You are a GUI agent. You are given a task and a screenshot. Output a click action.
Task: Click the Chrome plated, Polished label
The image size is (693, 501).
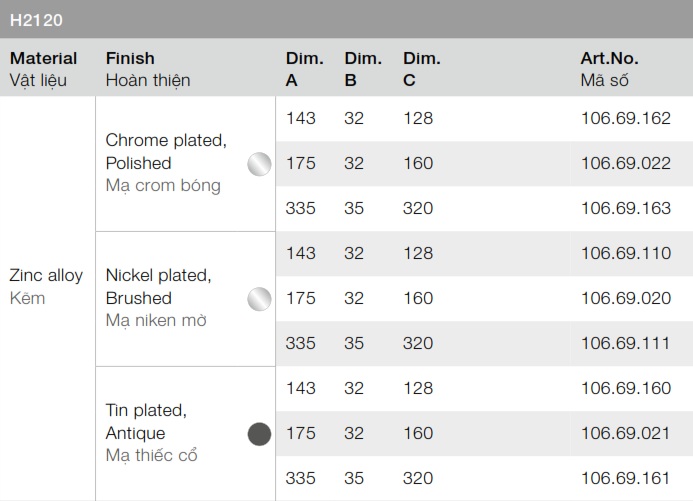point(166,151)
